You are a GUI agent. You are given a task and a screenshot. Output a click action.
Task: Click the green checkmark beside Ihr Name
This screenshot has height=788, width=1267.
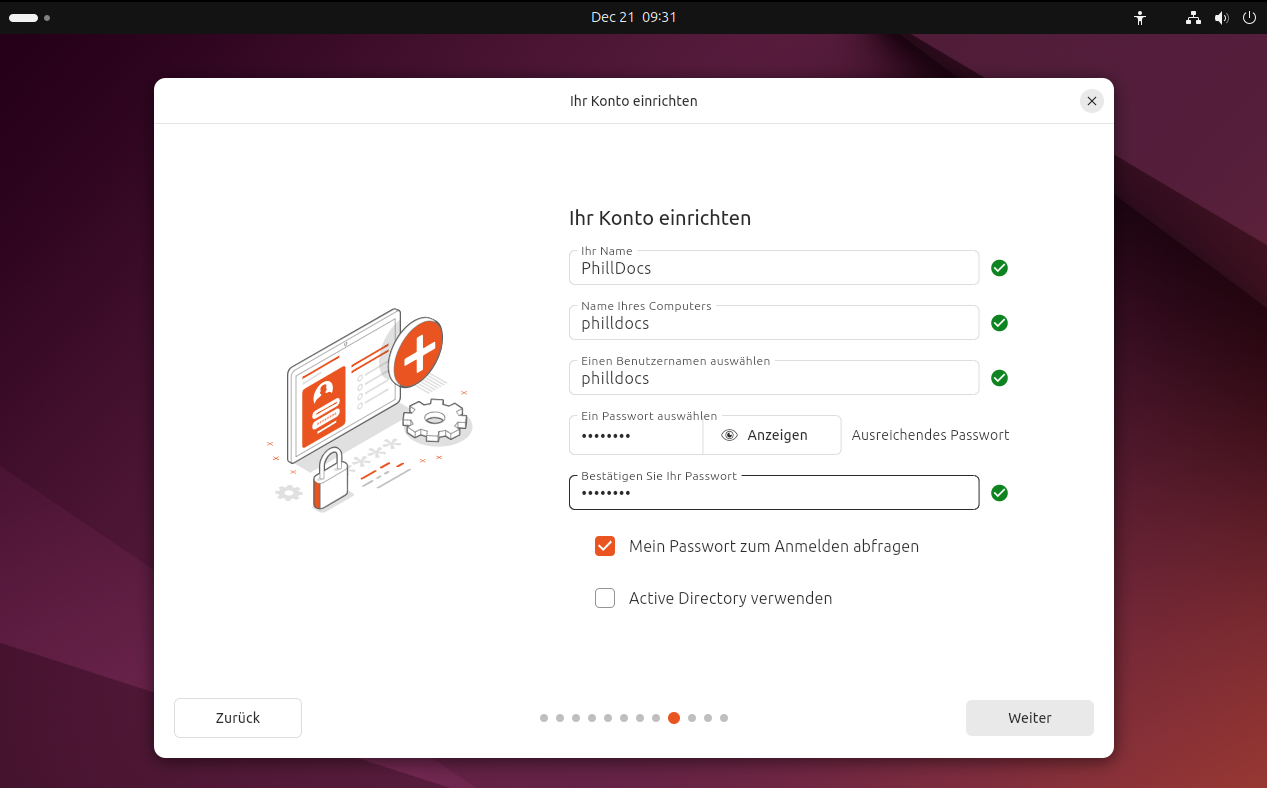999,268
